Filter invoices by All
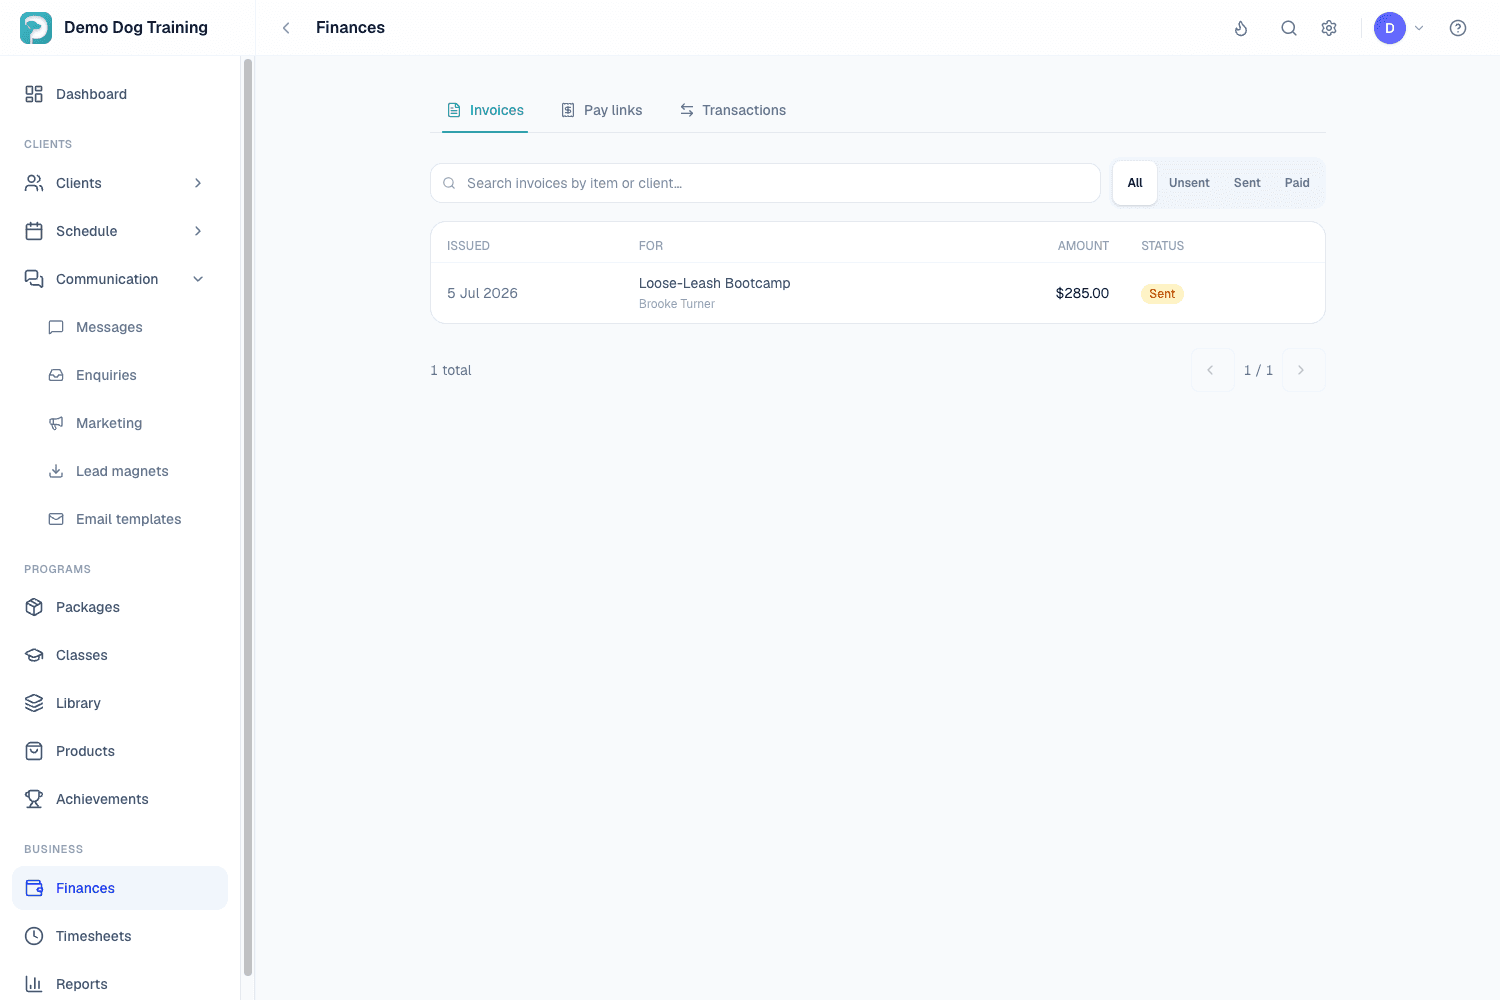This screenshot has height=1000, width=1500. coord(1135,183)
